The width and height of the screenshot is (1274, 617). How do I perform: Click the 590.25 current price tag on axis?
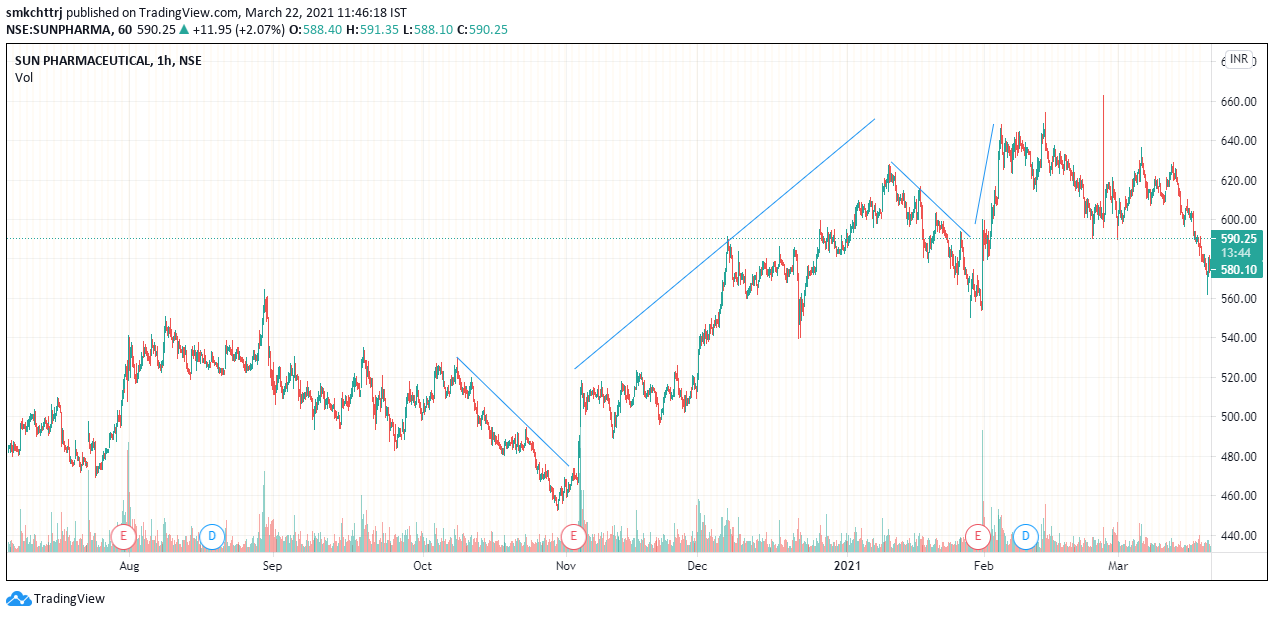click(x=1238, y=239)
